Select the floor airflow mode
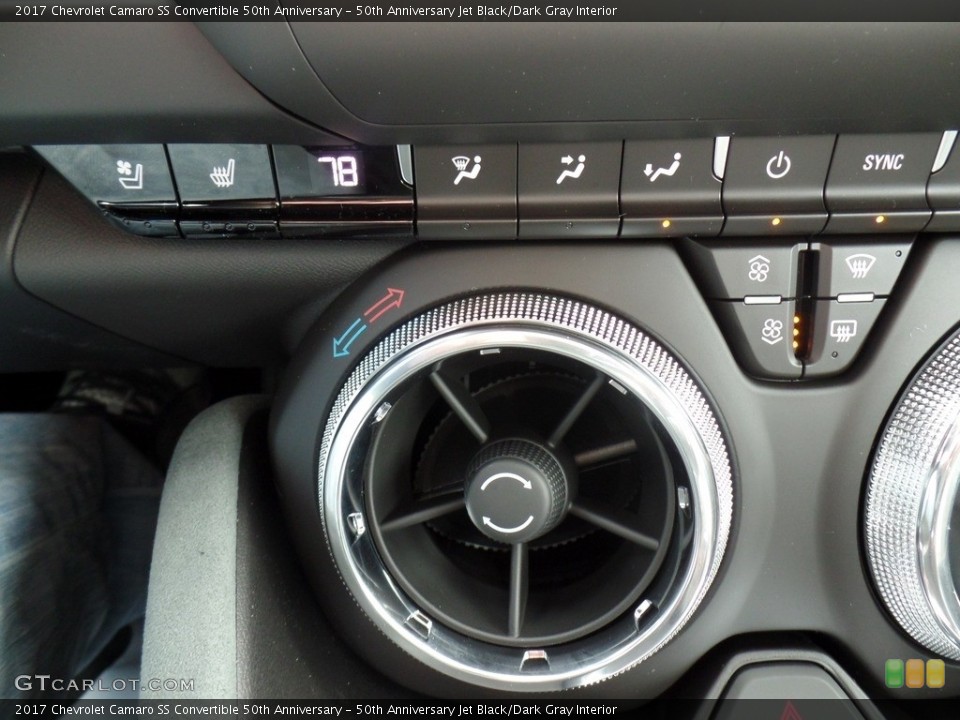The height and width of the screenshot is (720, 960). click(x=662, y=168)
